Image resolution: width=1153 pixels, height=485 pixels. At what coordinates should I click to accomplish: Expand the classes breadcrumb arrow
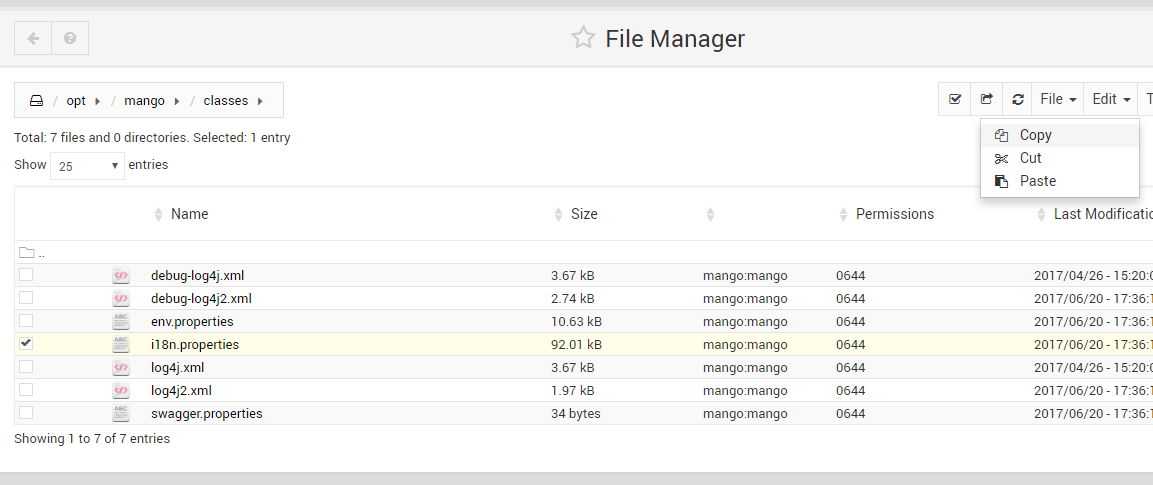260,101
